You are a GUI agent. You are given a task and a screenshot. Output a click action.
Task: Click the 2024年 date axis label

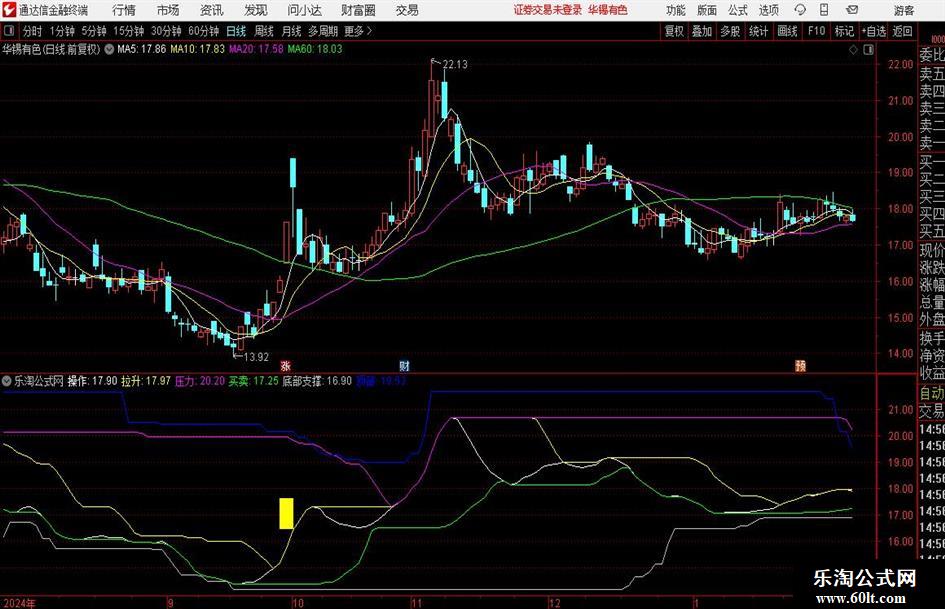pos(19,603)
